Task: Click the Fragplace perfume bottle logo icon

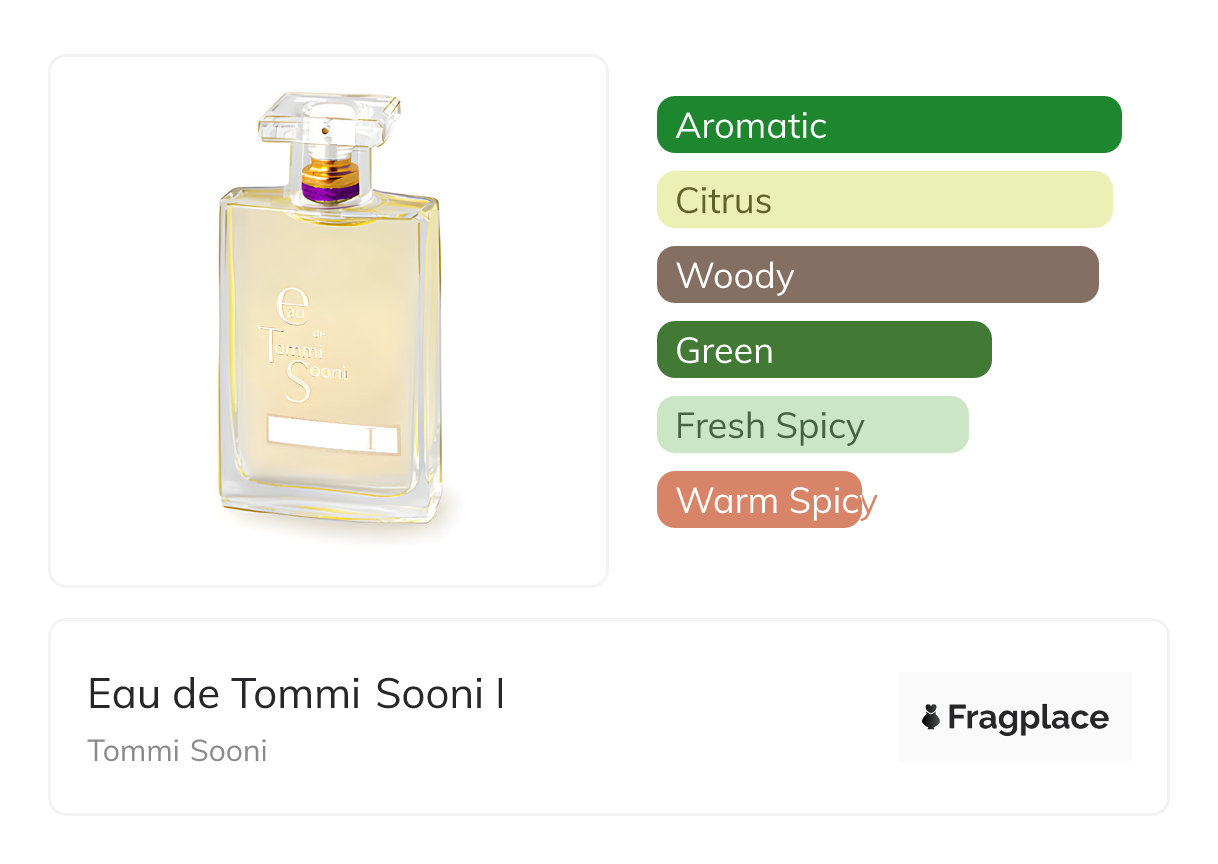Action: 931,717
